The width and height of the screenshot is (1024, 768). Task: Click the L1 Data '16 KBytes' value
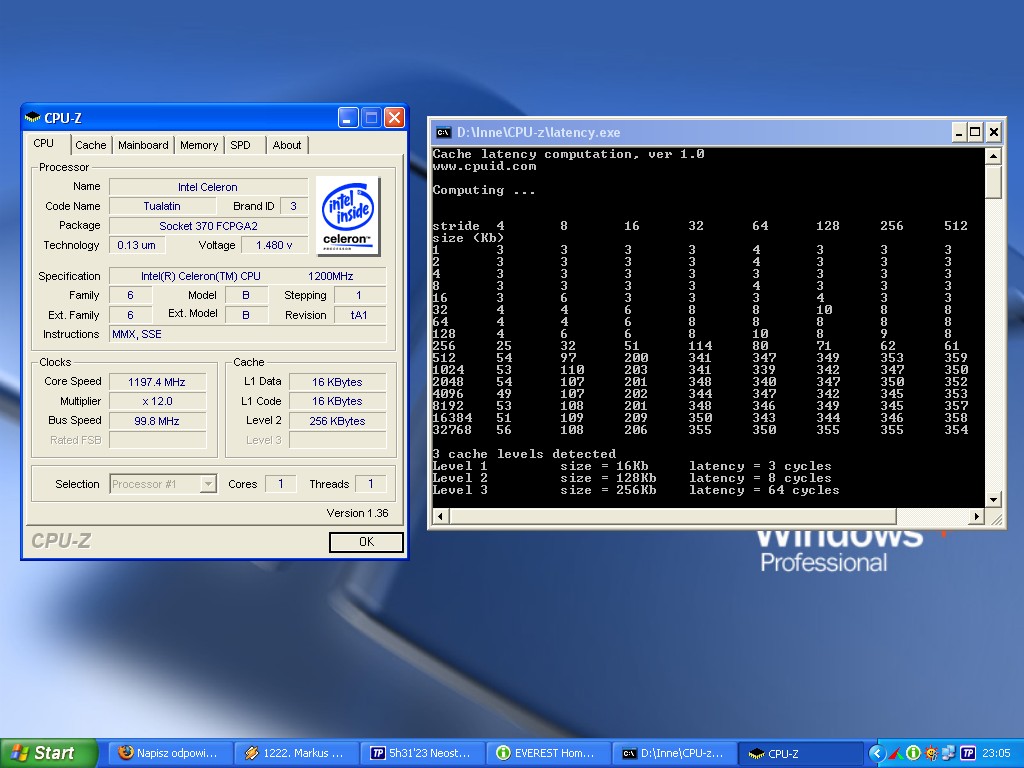pyautogui.click(x=337, y=382)
